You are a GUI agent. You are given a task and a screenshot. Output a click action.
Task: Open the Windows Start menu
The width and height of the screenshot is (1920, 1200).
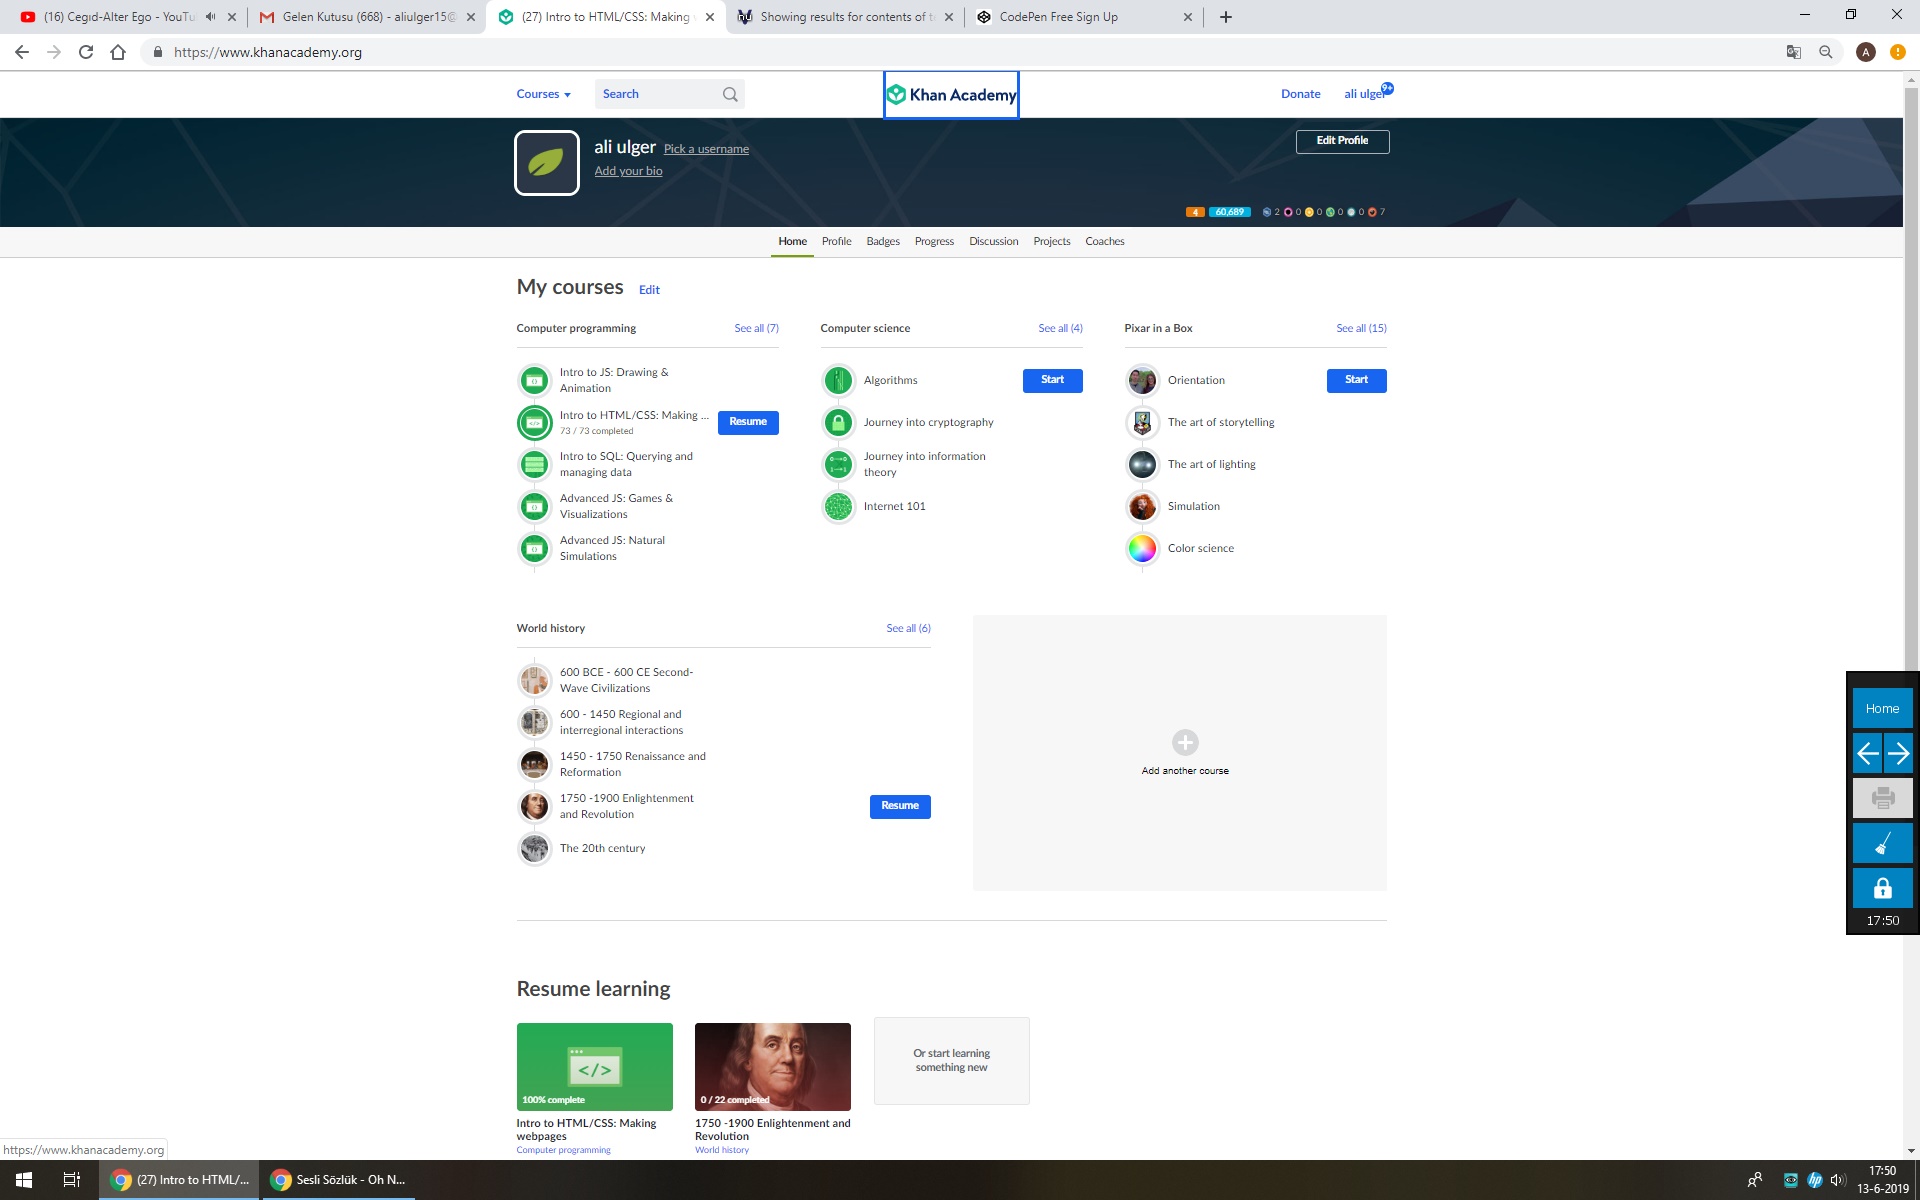pyautogui.click(x=24, y=1180)
